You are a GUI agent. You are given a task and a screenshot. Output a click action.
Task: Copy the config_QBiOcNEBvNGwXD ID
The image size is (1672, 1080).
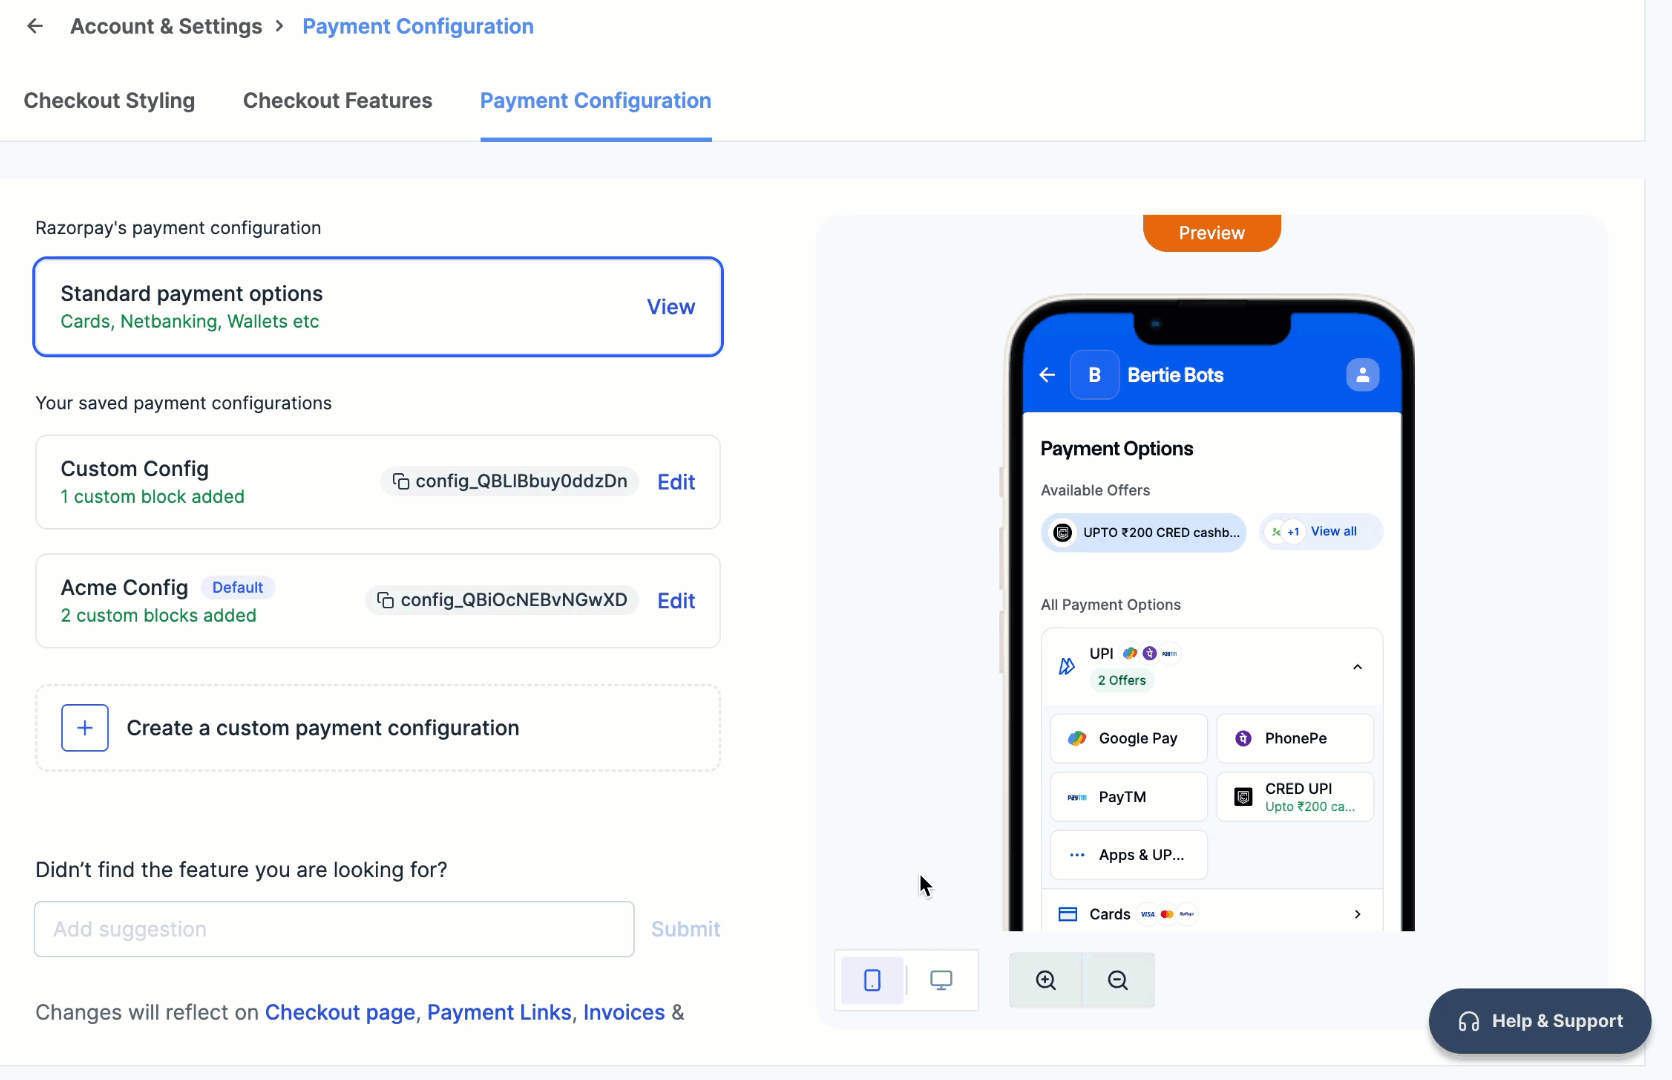(x=386, y=601)
